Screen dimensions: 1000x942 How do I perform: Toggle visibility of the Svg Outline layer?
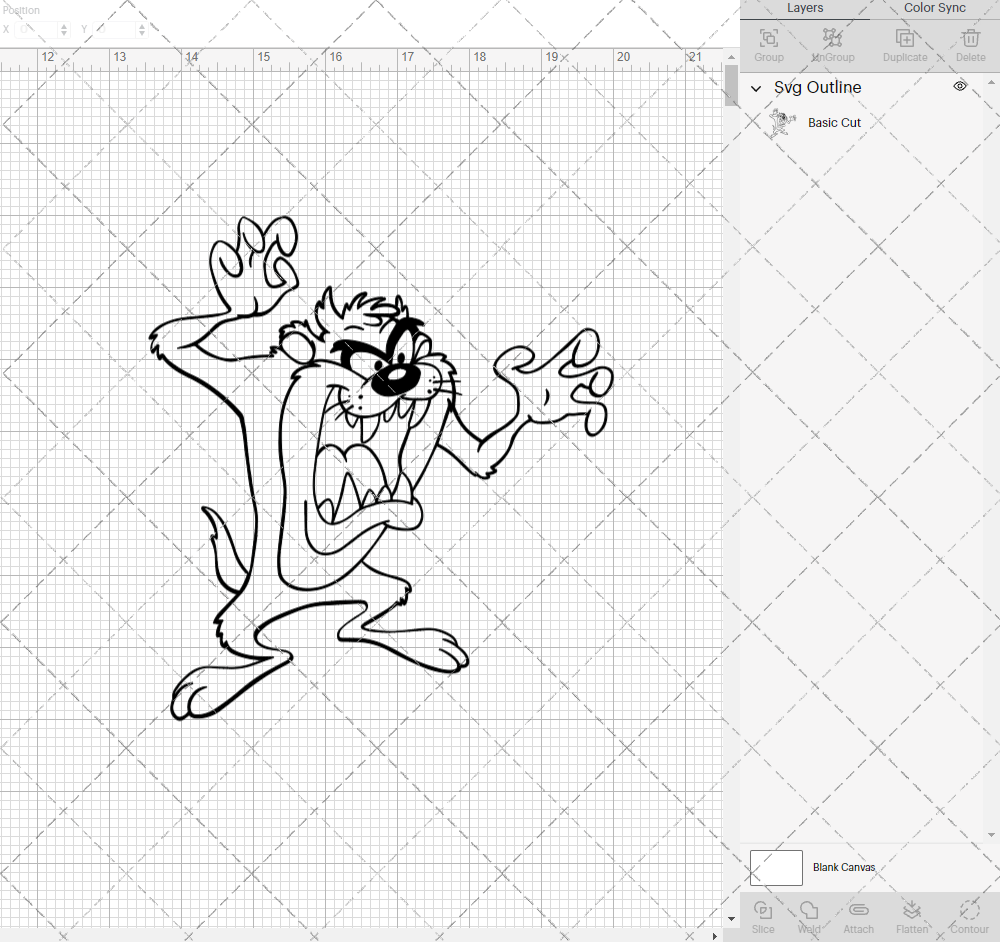[x=959, y=86]
